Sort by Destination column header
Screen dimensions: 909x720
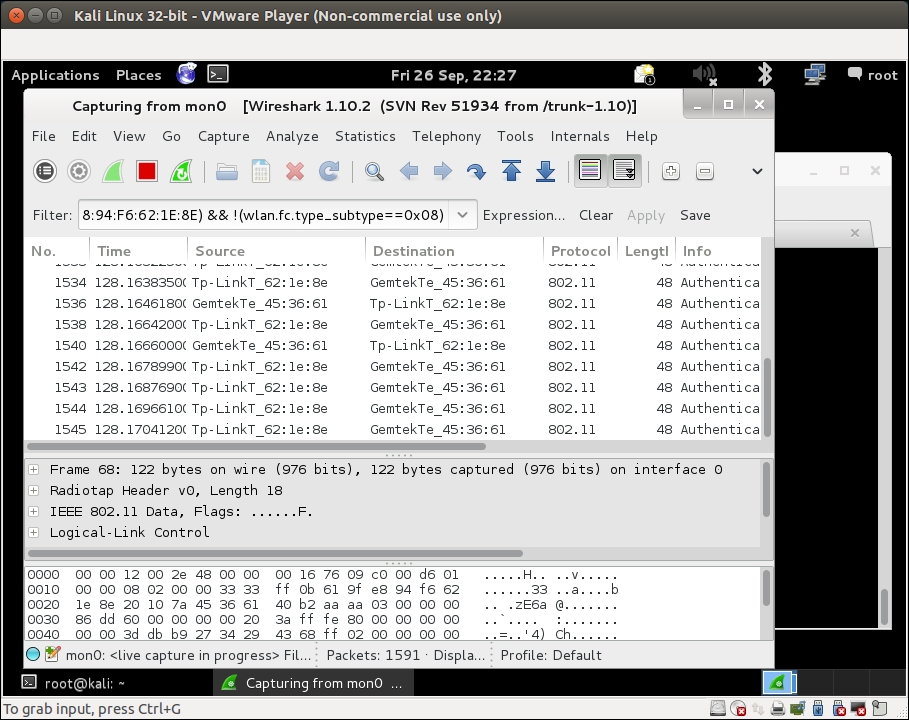(454, 251)
